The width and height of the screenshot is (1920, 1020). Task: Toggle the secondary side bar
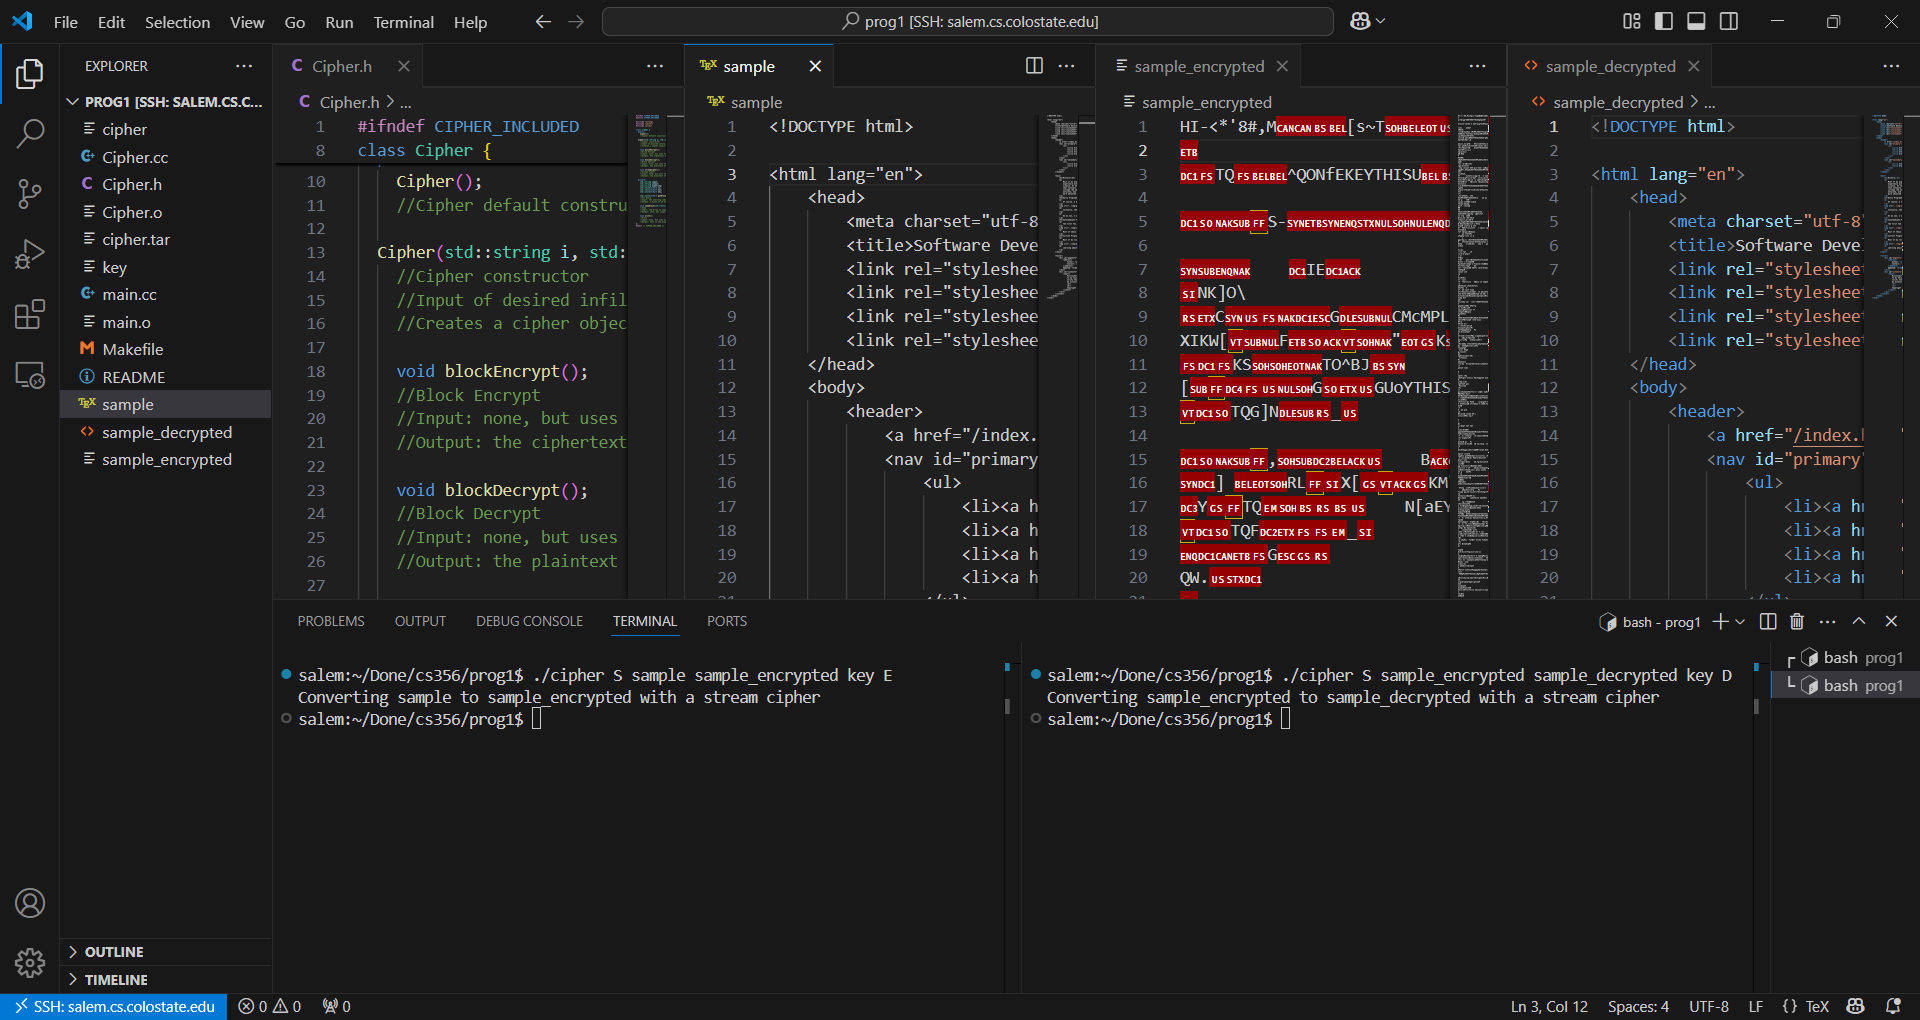pos(1729,20)
